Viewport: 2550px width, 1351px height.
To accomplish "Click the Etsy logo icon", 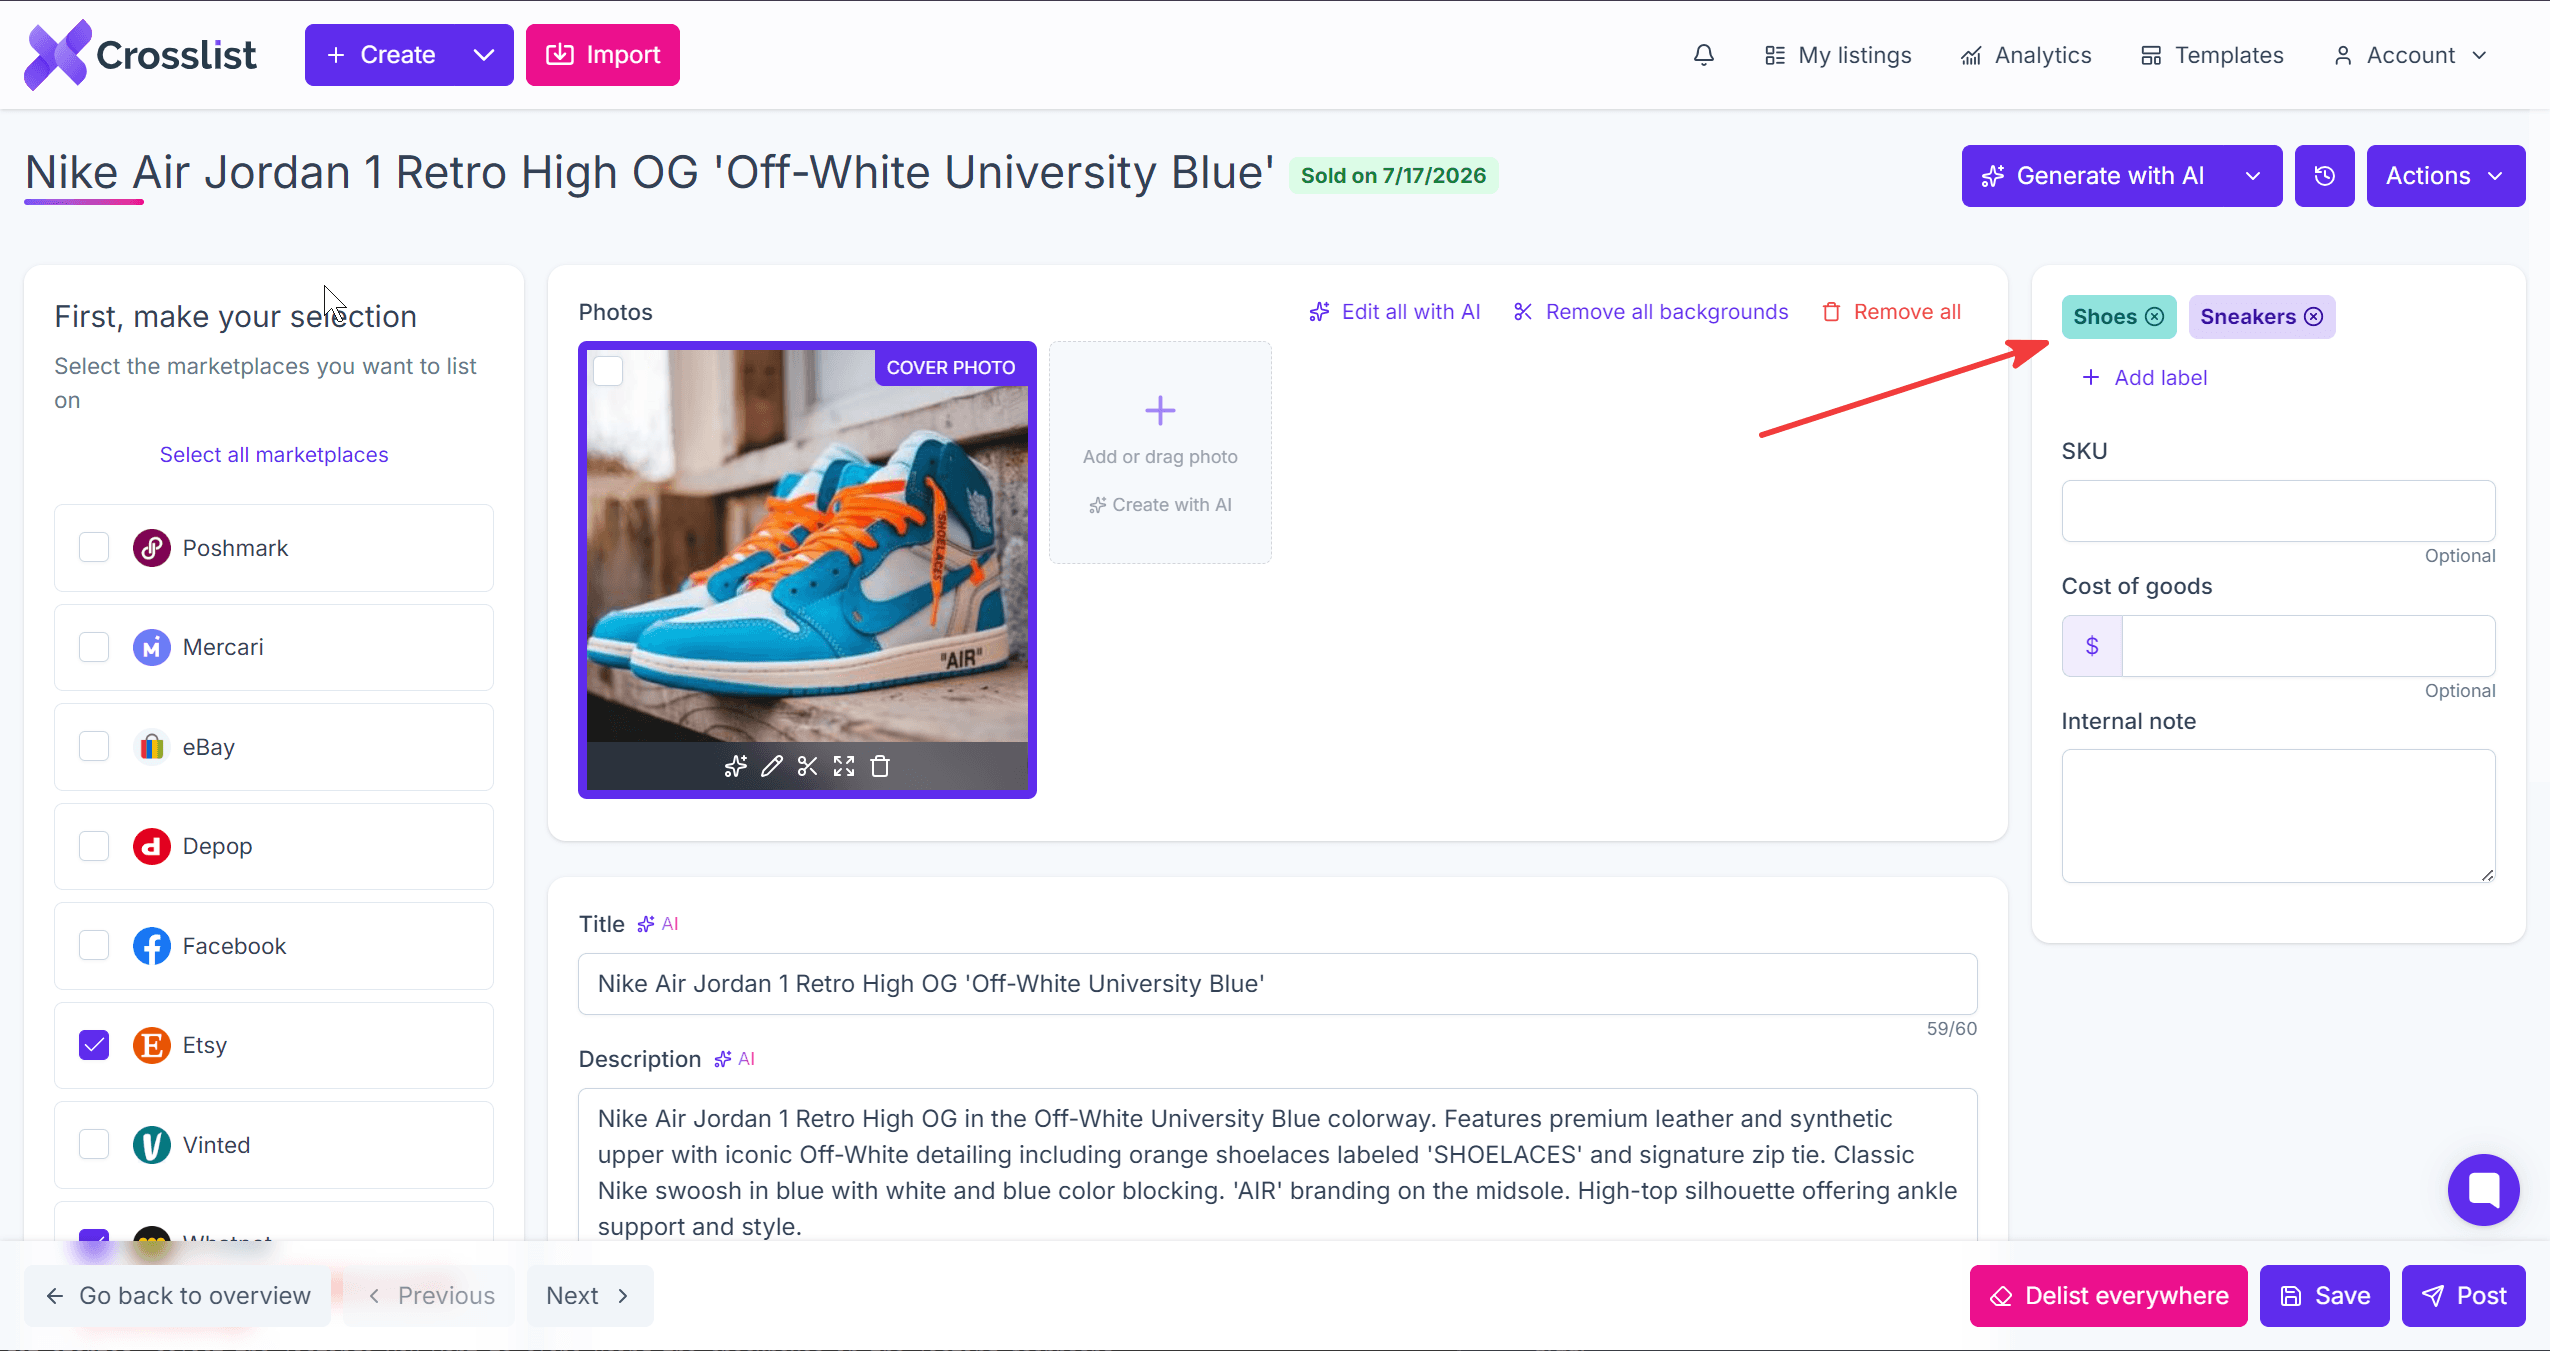I will tap(152, 1046).
